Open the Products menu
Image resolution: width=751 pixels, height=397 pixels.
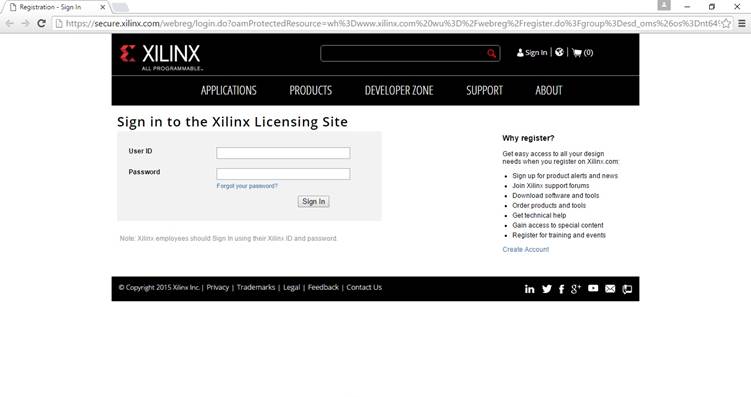(x=310, y=91)
